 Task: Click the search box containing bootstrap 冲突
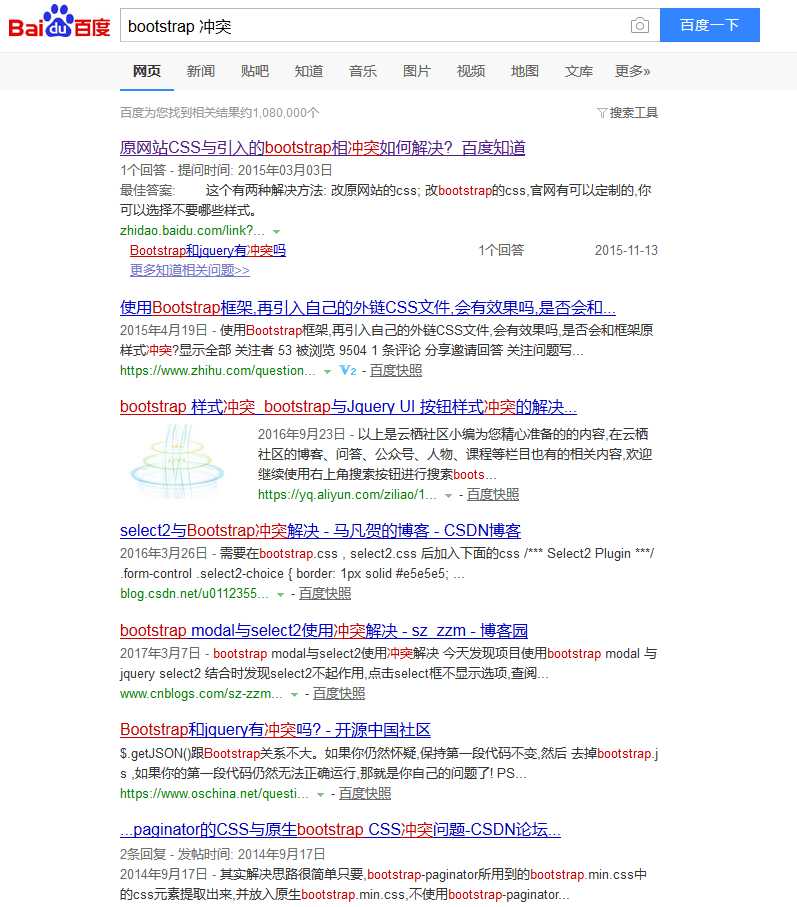(373, 25)
